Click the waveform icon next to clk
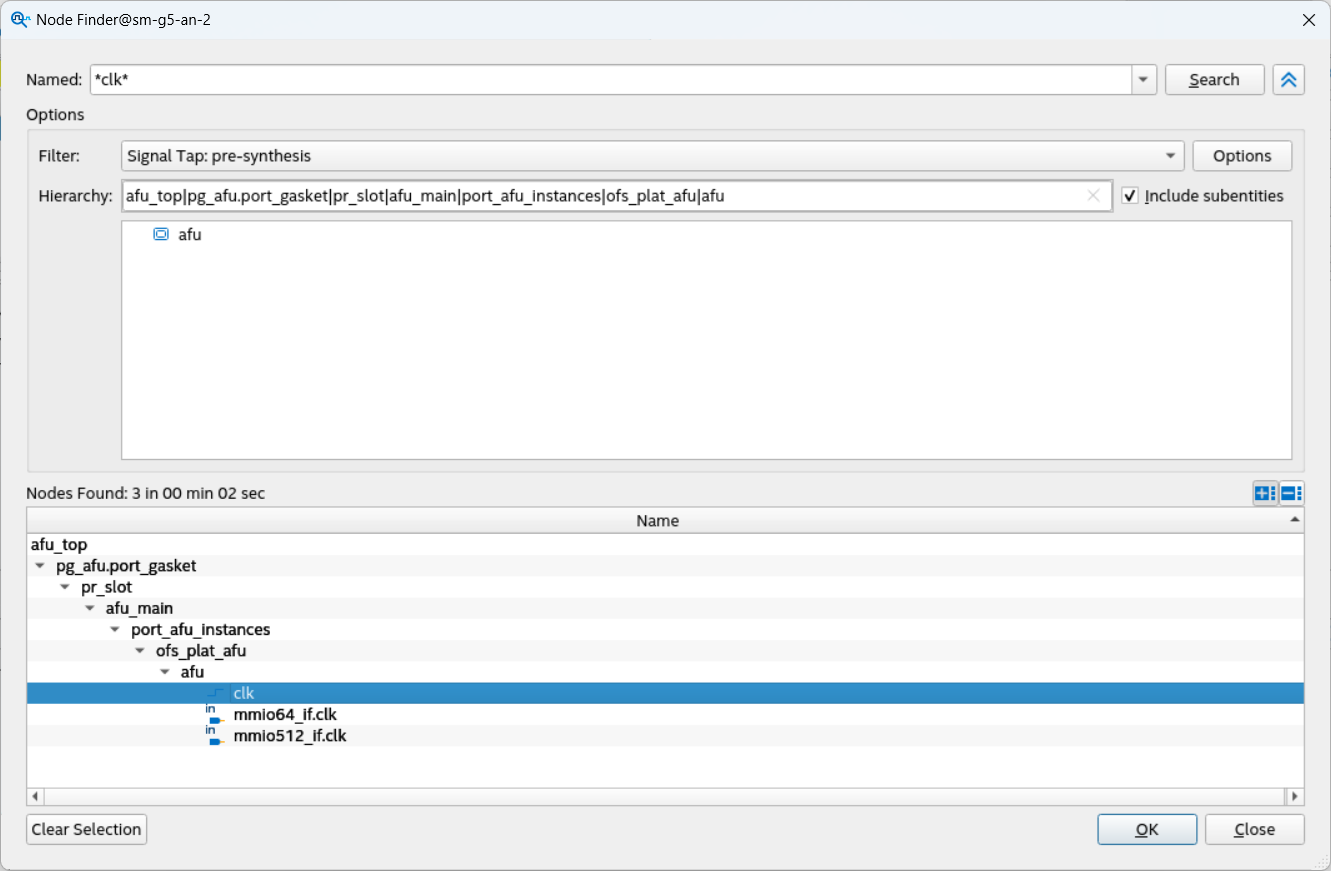The height and width of the screenshot is (871, 1331). pyautogui.click(x=216, y=692)
